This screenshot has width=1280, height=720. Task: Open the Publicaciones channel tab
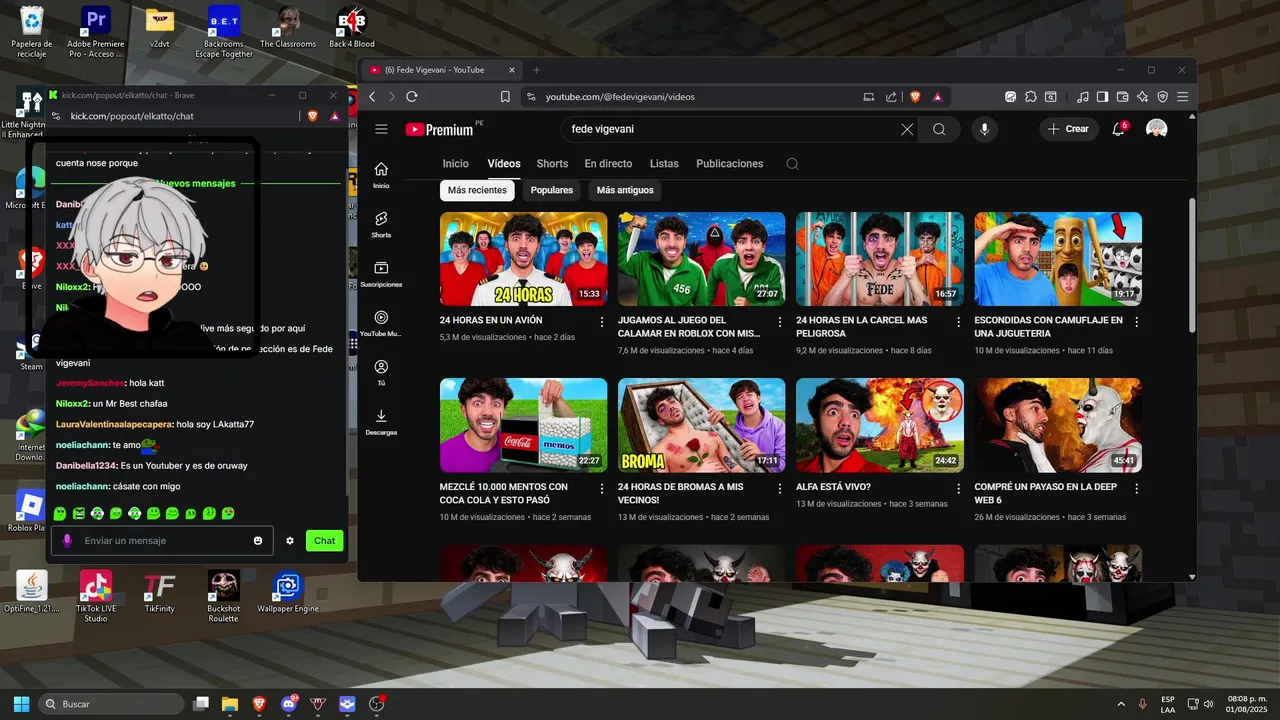[x=729, y=164]
